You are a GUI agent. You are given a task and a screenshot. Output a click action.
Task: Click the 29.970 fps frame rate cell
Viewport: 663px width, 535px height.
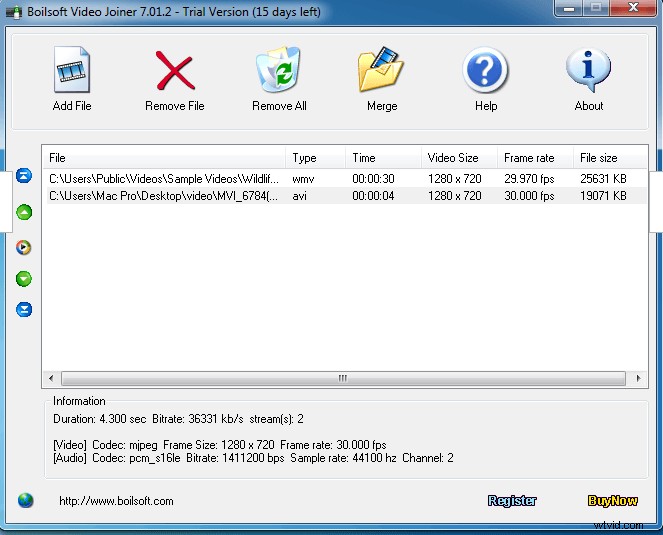click(x=529, y=179)
